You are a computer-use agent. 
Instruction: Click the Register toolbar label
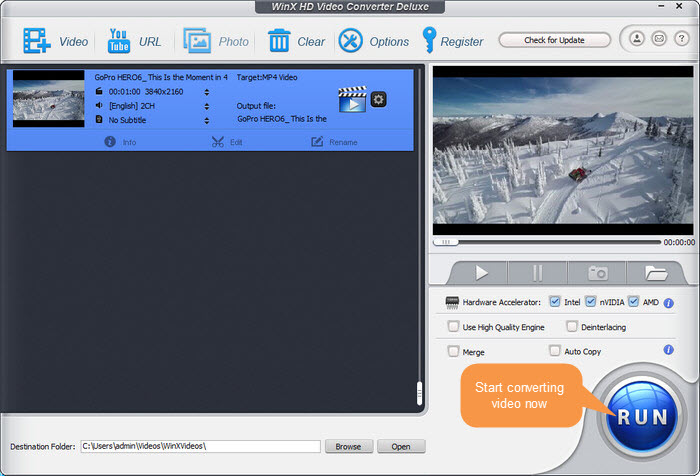pos(462,42)
